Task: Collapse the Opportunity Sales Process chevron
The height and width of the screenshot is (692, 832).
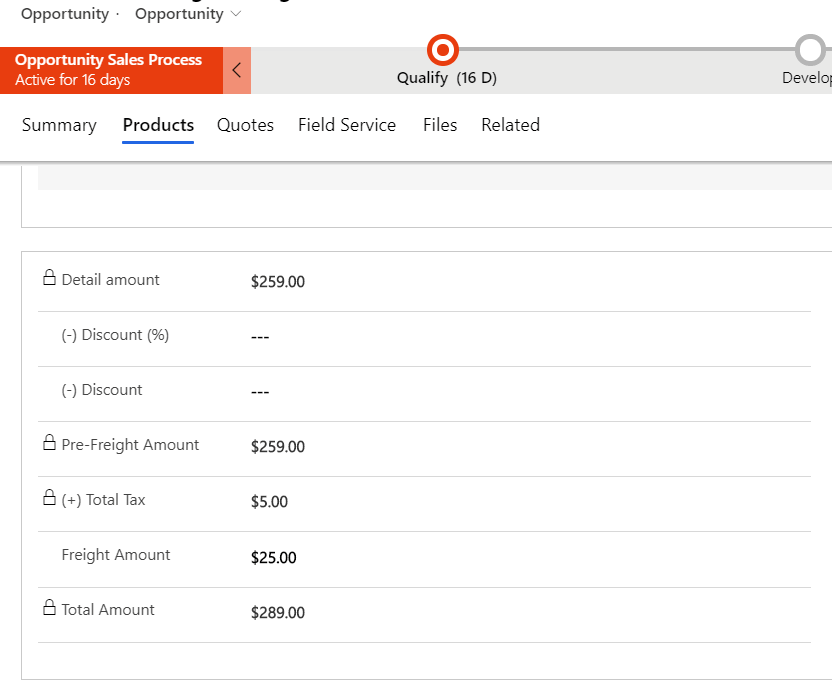Action: (237, 70)
